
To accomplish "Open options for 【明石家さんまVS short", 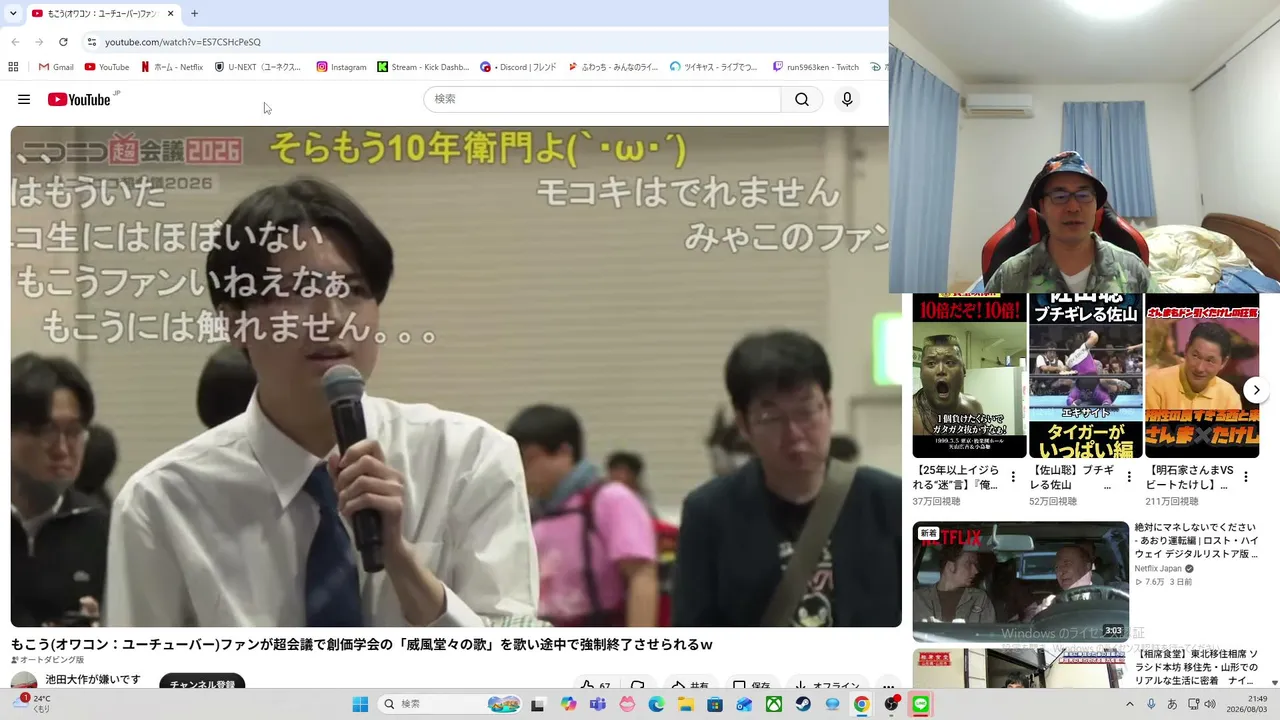I will (1246, 477).
